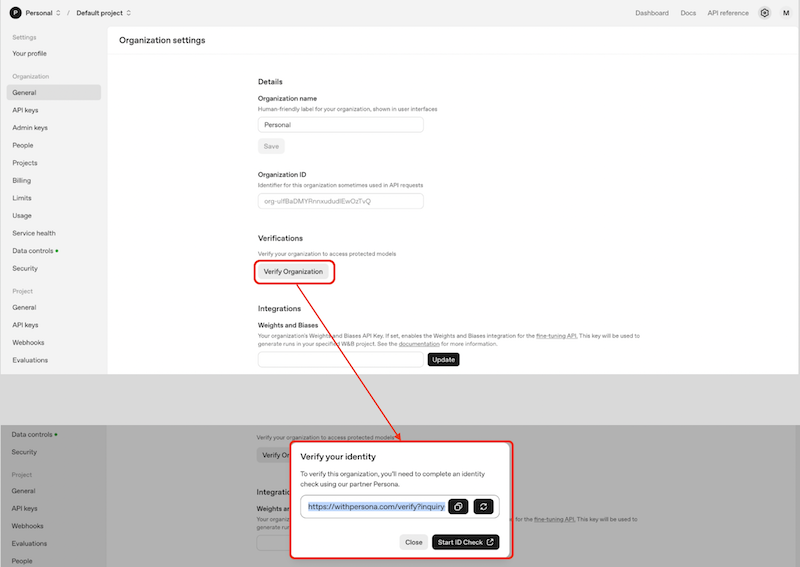Viewport: 800px width, 567px height.
Task: Click the refresh icon beside the verification URL
Action: pyautogui.click(x=483, y=507)
